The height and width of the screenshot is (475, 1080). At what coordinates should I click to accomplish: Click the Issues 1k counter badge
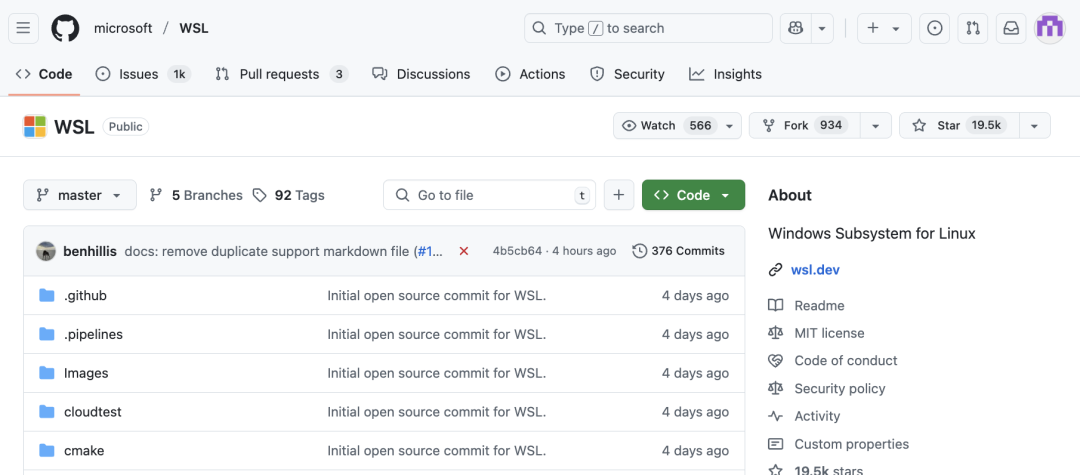click(x=179, y=74)
